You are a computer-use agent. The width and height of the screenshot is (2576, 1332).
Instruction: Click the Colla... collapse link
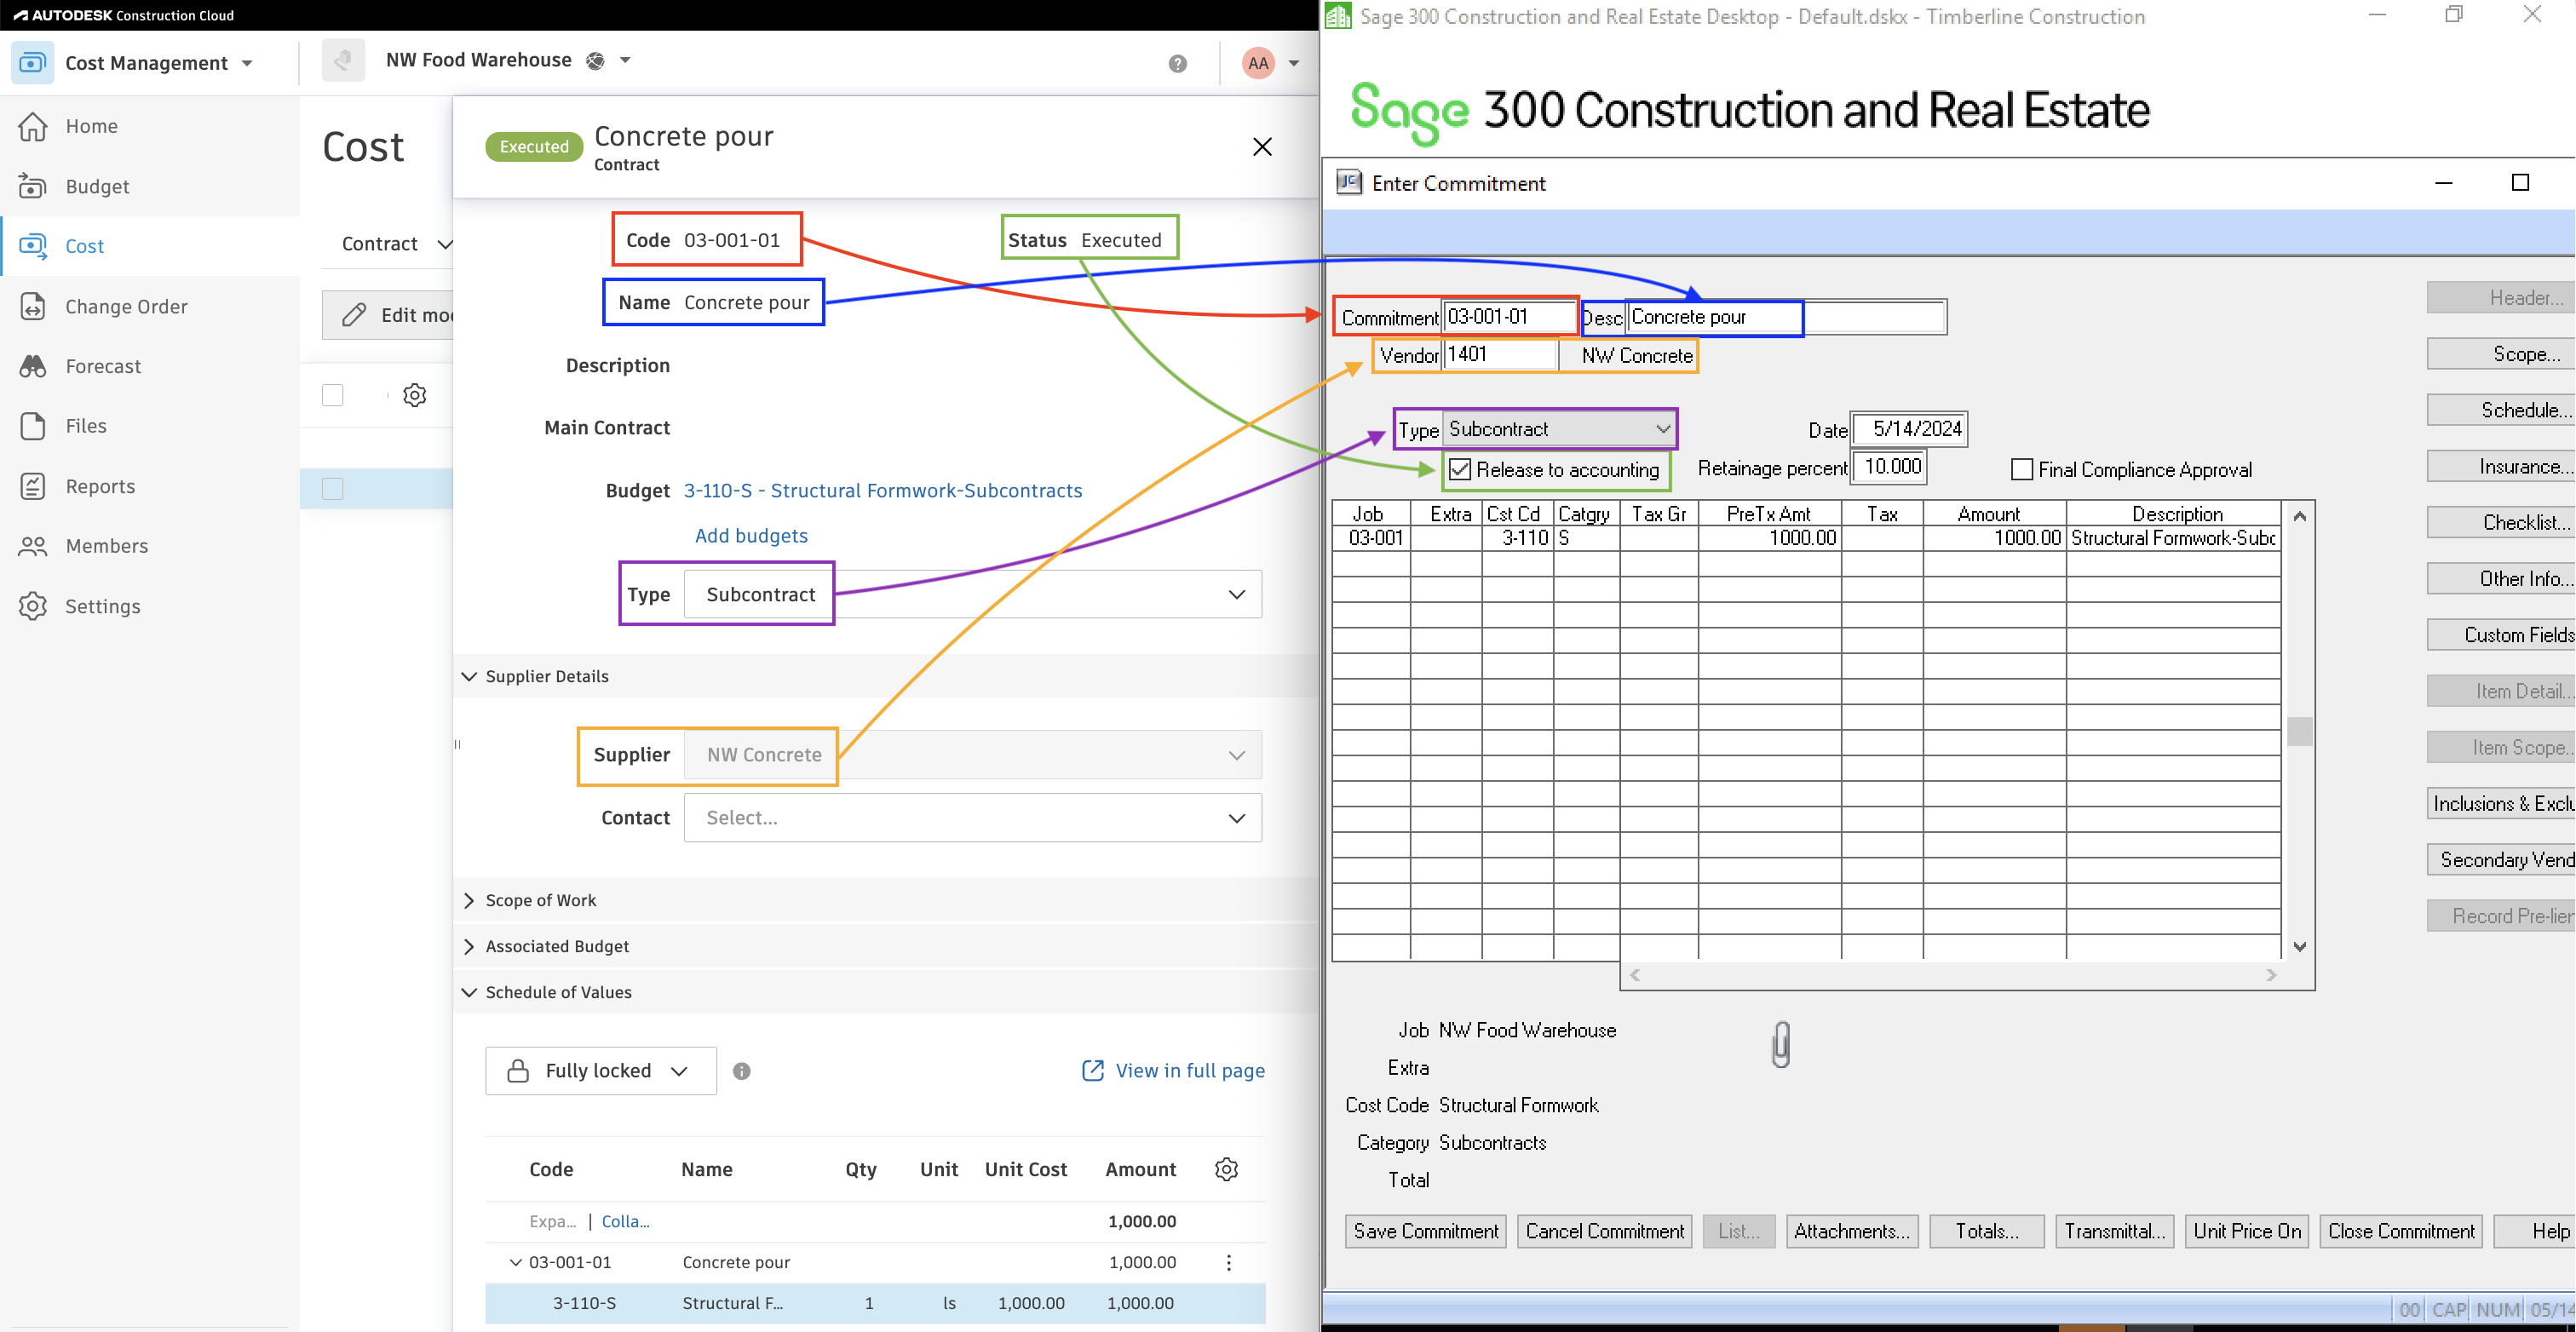tap(625, 1221)
